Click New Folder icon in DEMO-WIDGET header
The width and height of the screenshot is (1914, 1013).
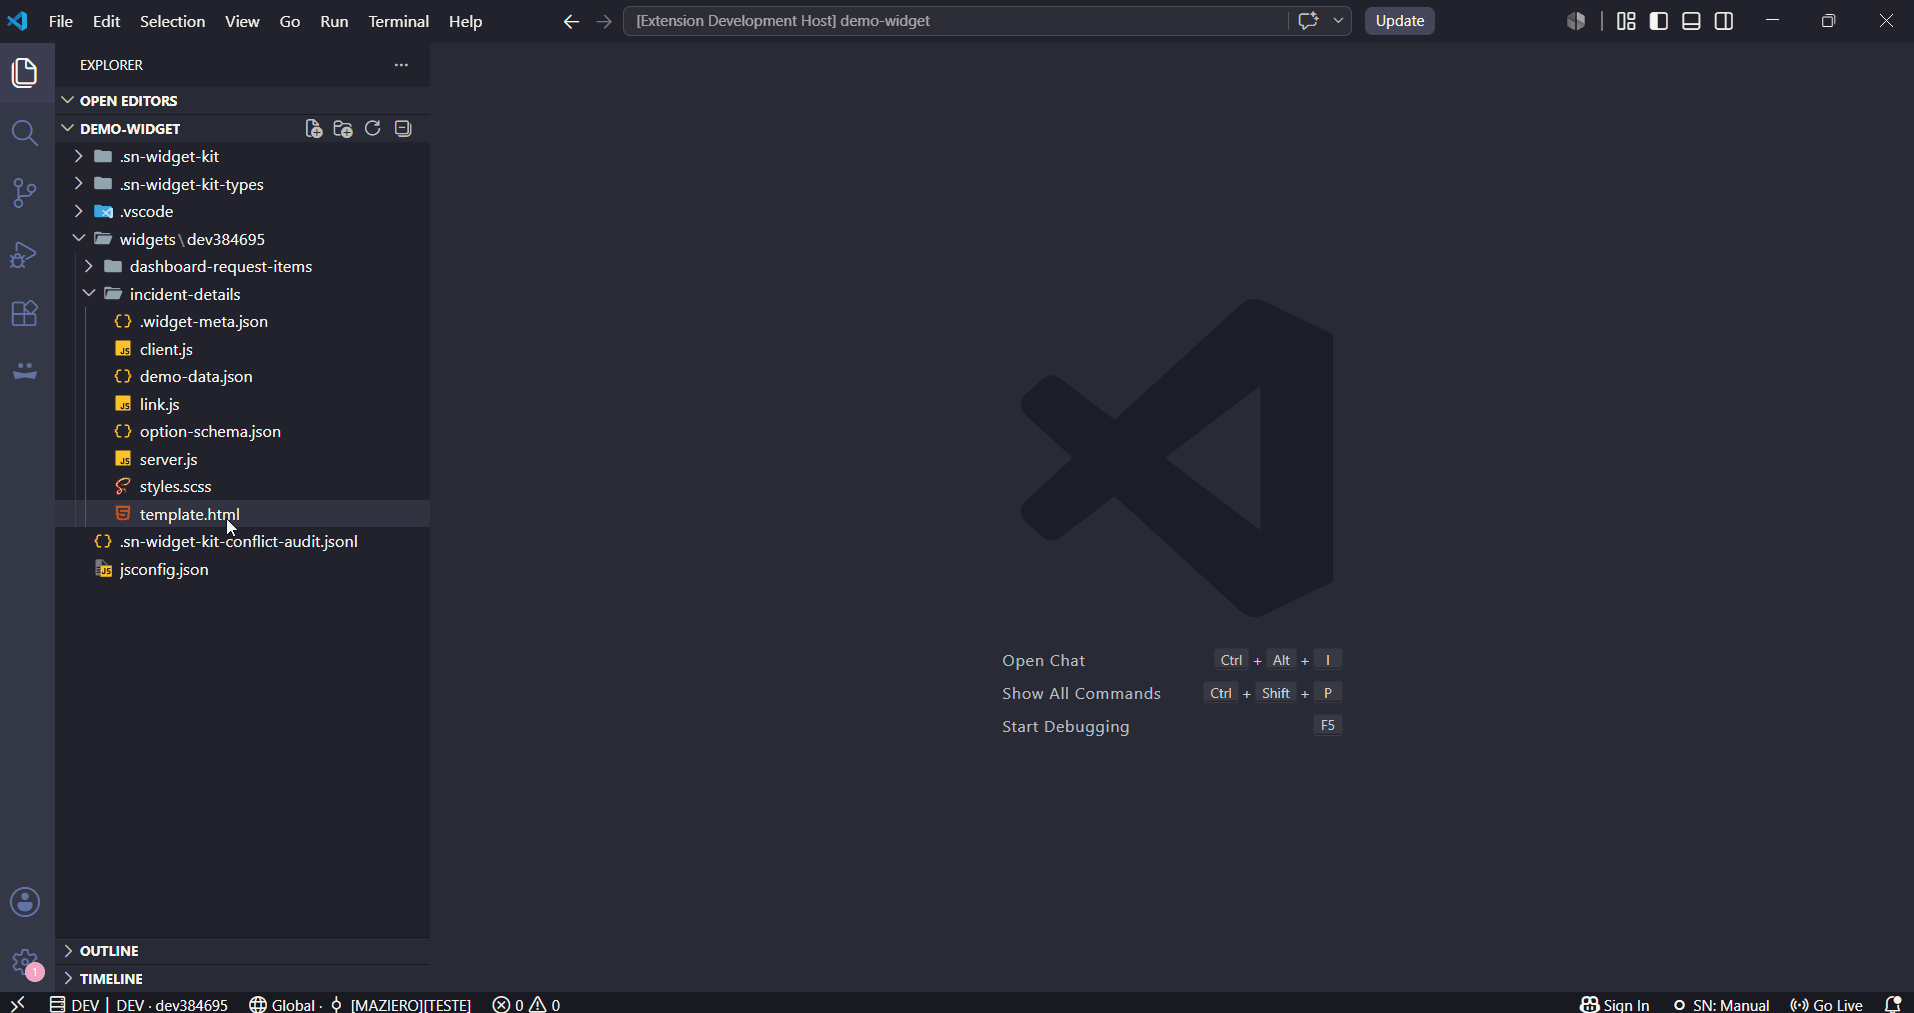343,128
